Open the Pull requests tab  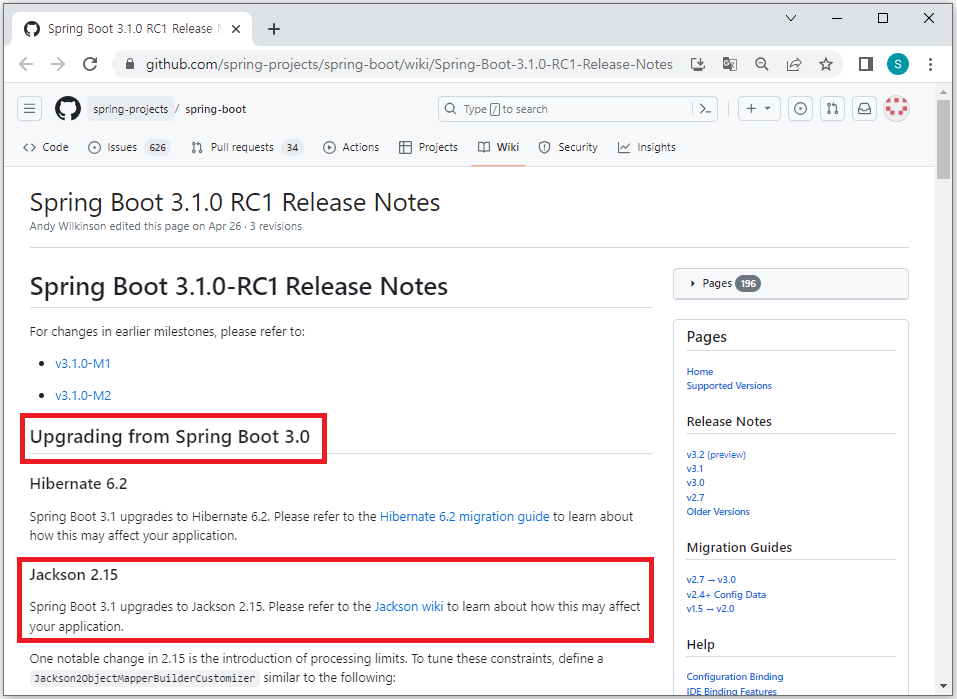coord(247,147)
